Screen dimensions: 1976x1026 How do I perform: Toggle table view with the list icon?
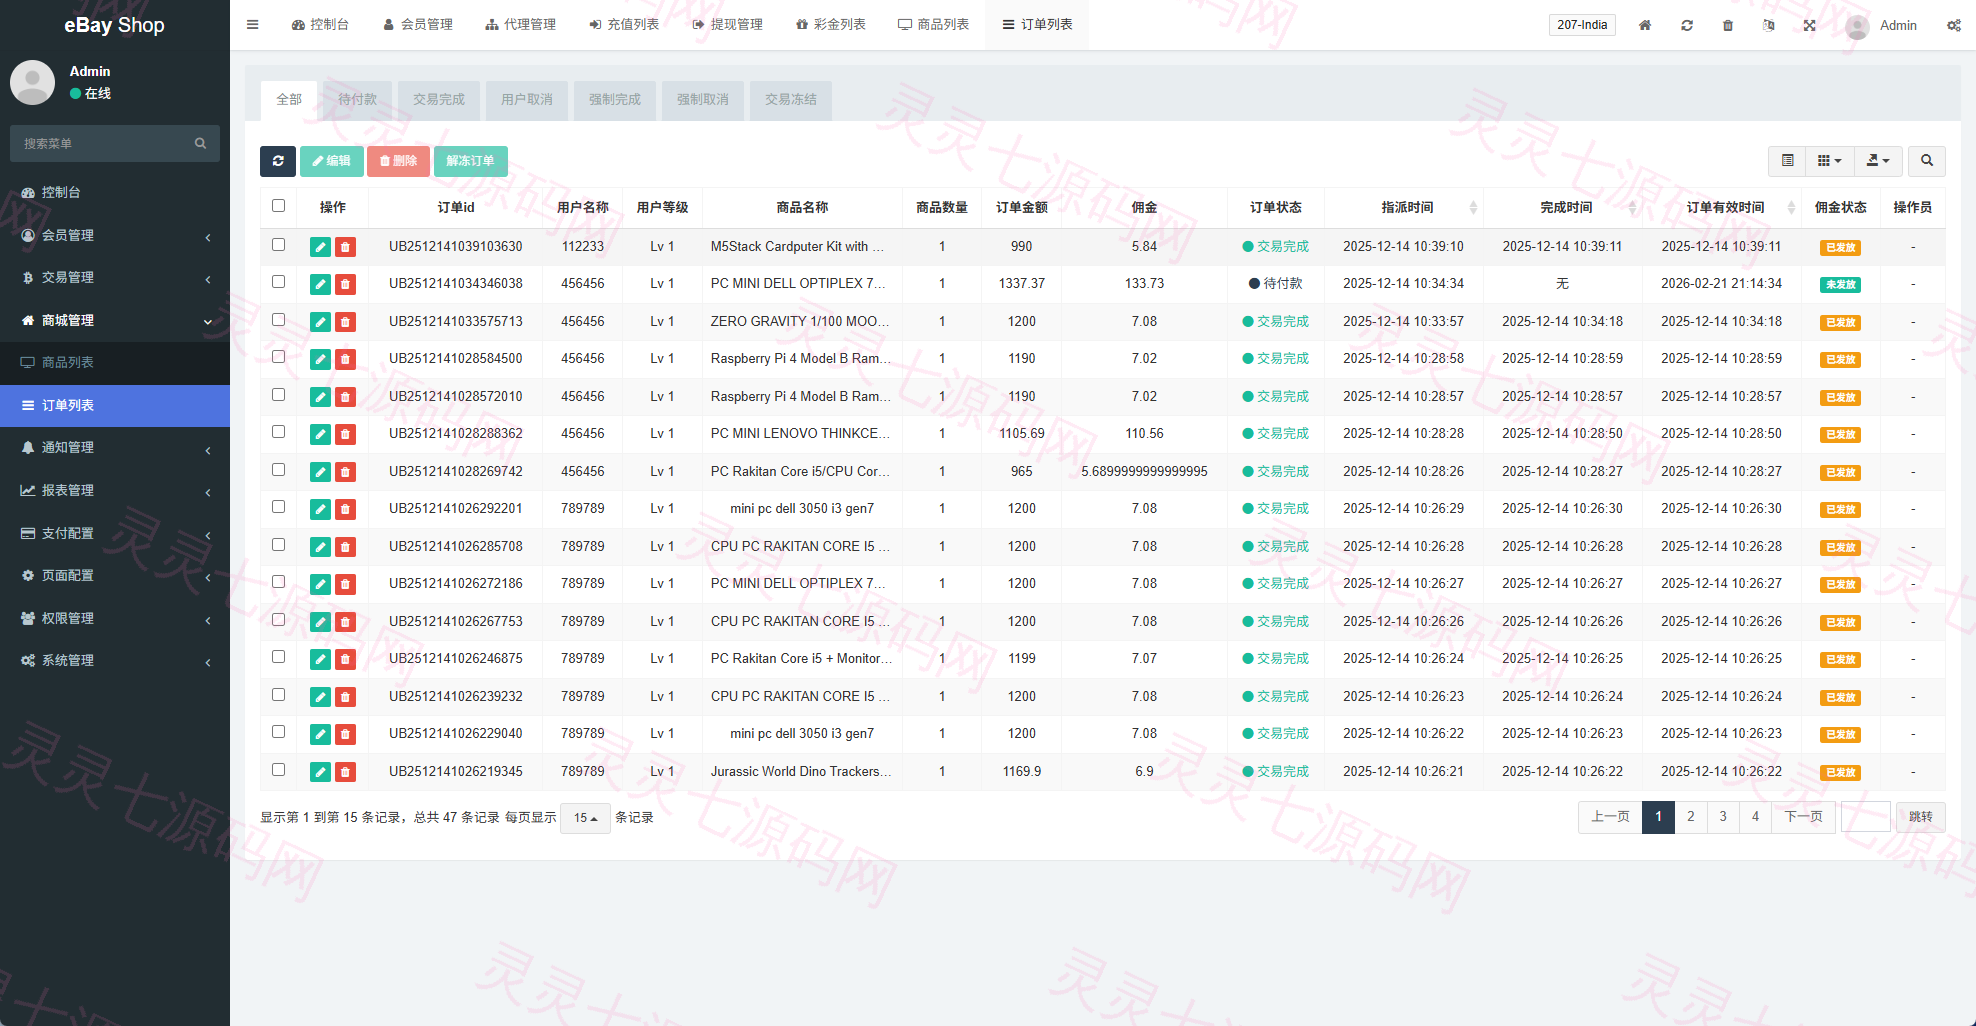[x=1788, y=161]
